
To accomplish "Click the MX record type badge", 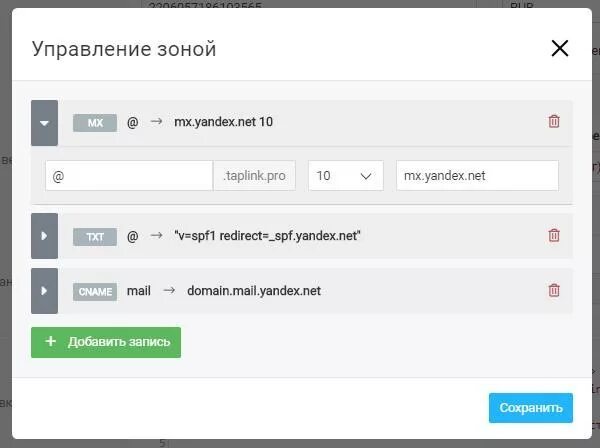I will 95,122.
